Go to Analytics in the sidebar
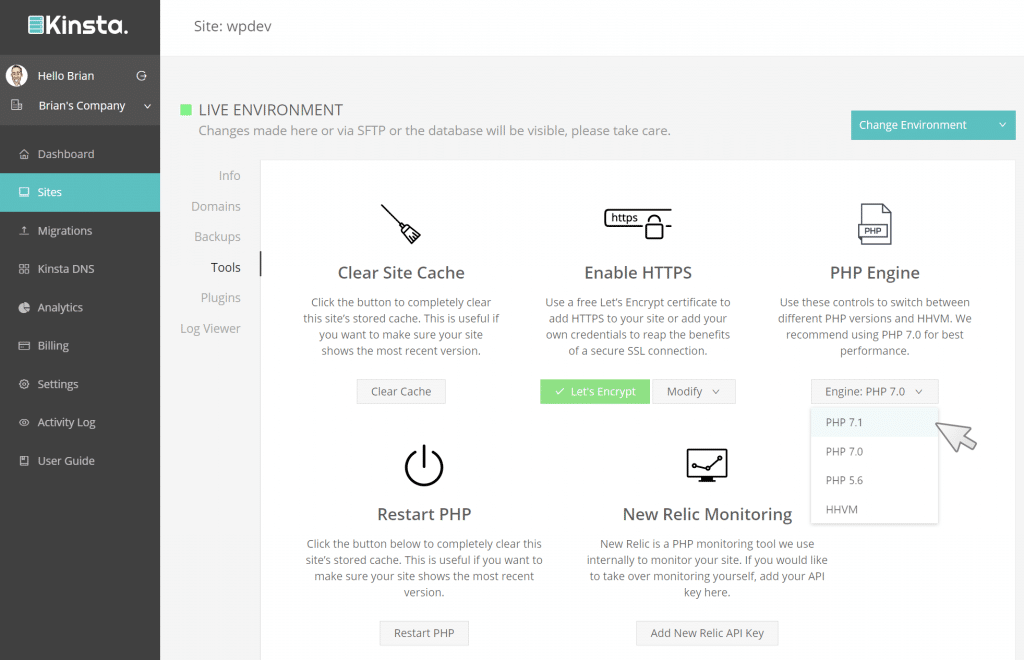Image resolution: width=1024 pixels, height=660 pixels. pyautogui.click(x=60, y=308)
